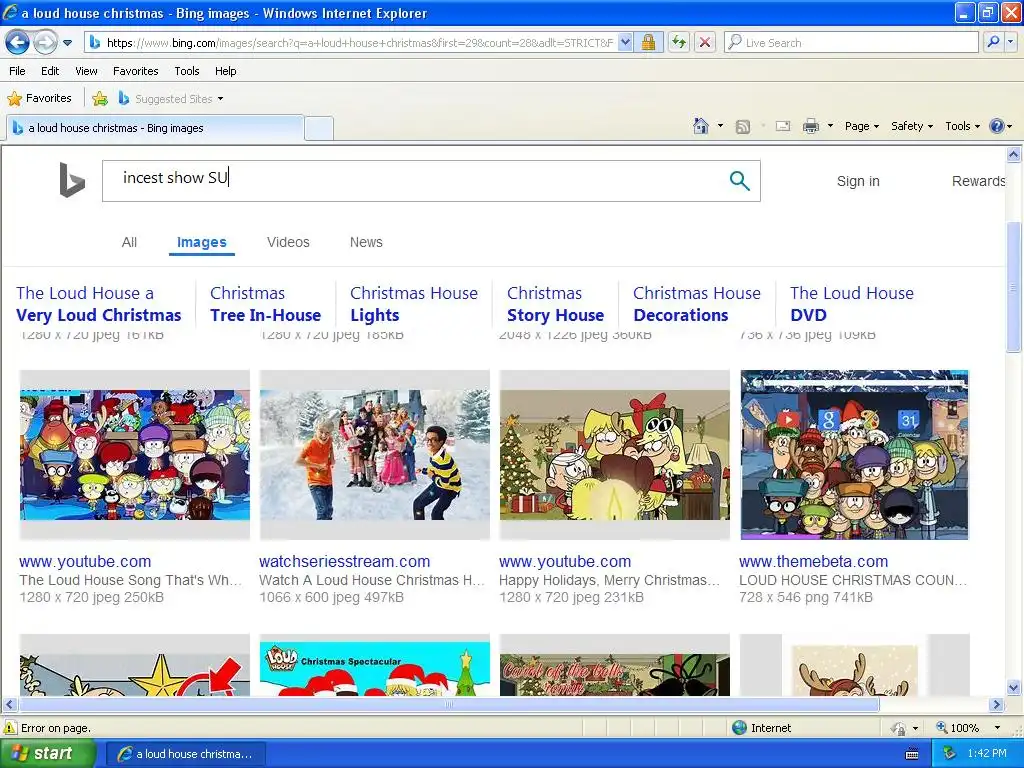
Task: Select 'The Loud House DVD' suggestion
Action: coord(852,304)
